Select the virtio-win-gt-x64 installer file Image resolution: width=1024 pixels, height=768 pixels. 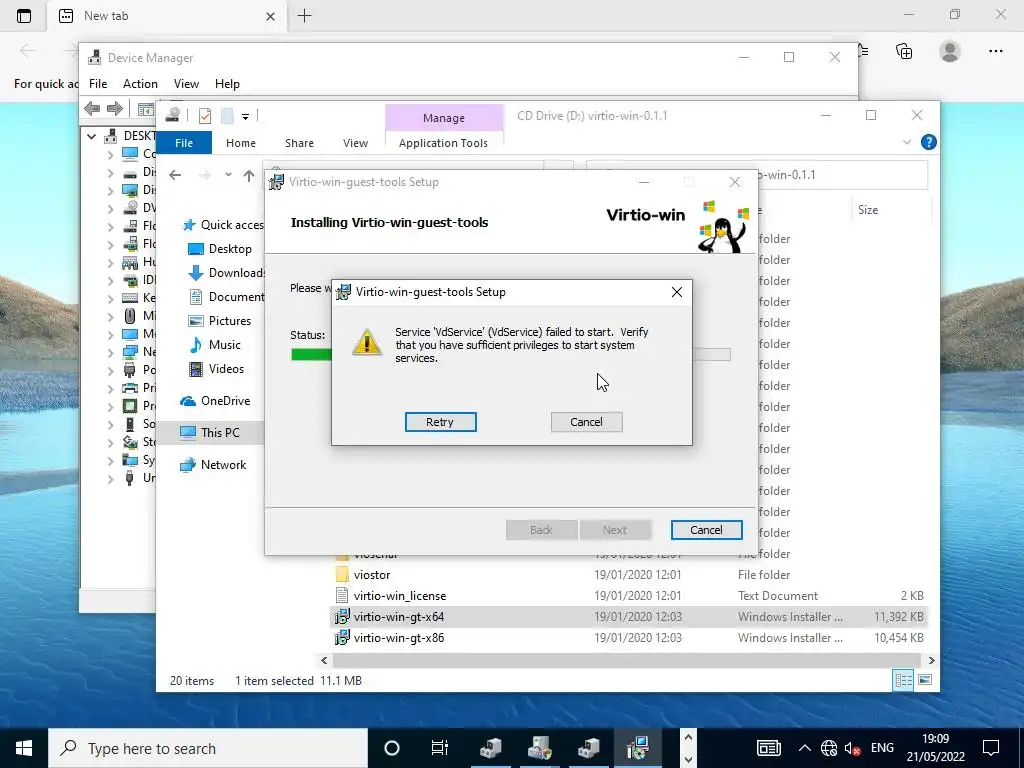629,616
